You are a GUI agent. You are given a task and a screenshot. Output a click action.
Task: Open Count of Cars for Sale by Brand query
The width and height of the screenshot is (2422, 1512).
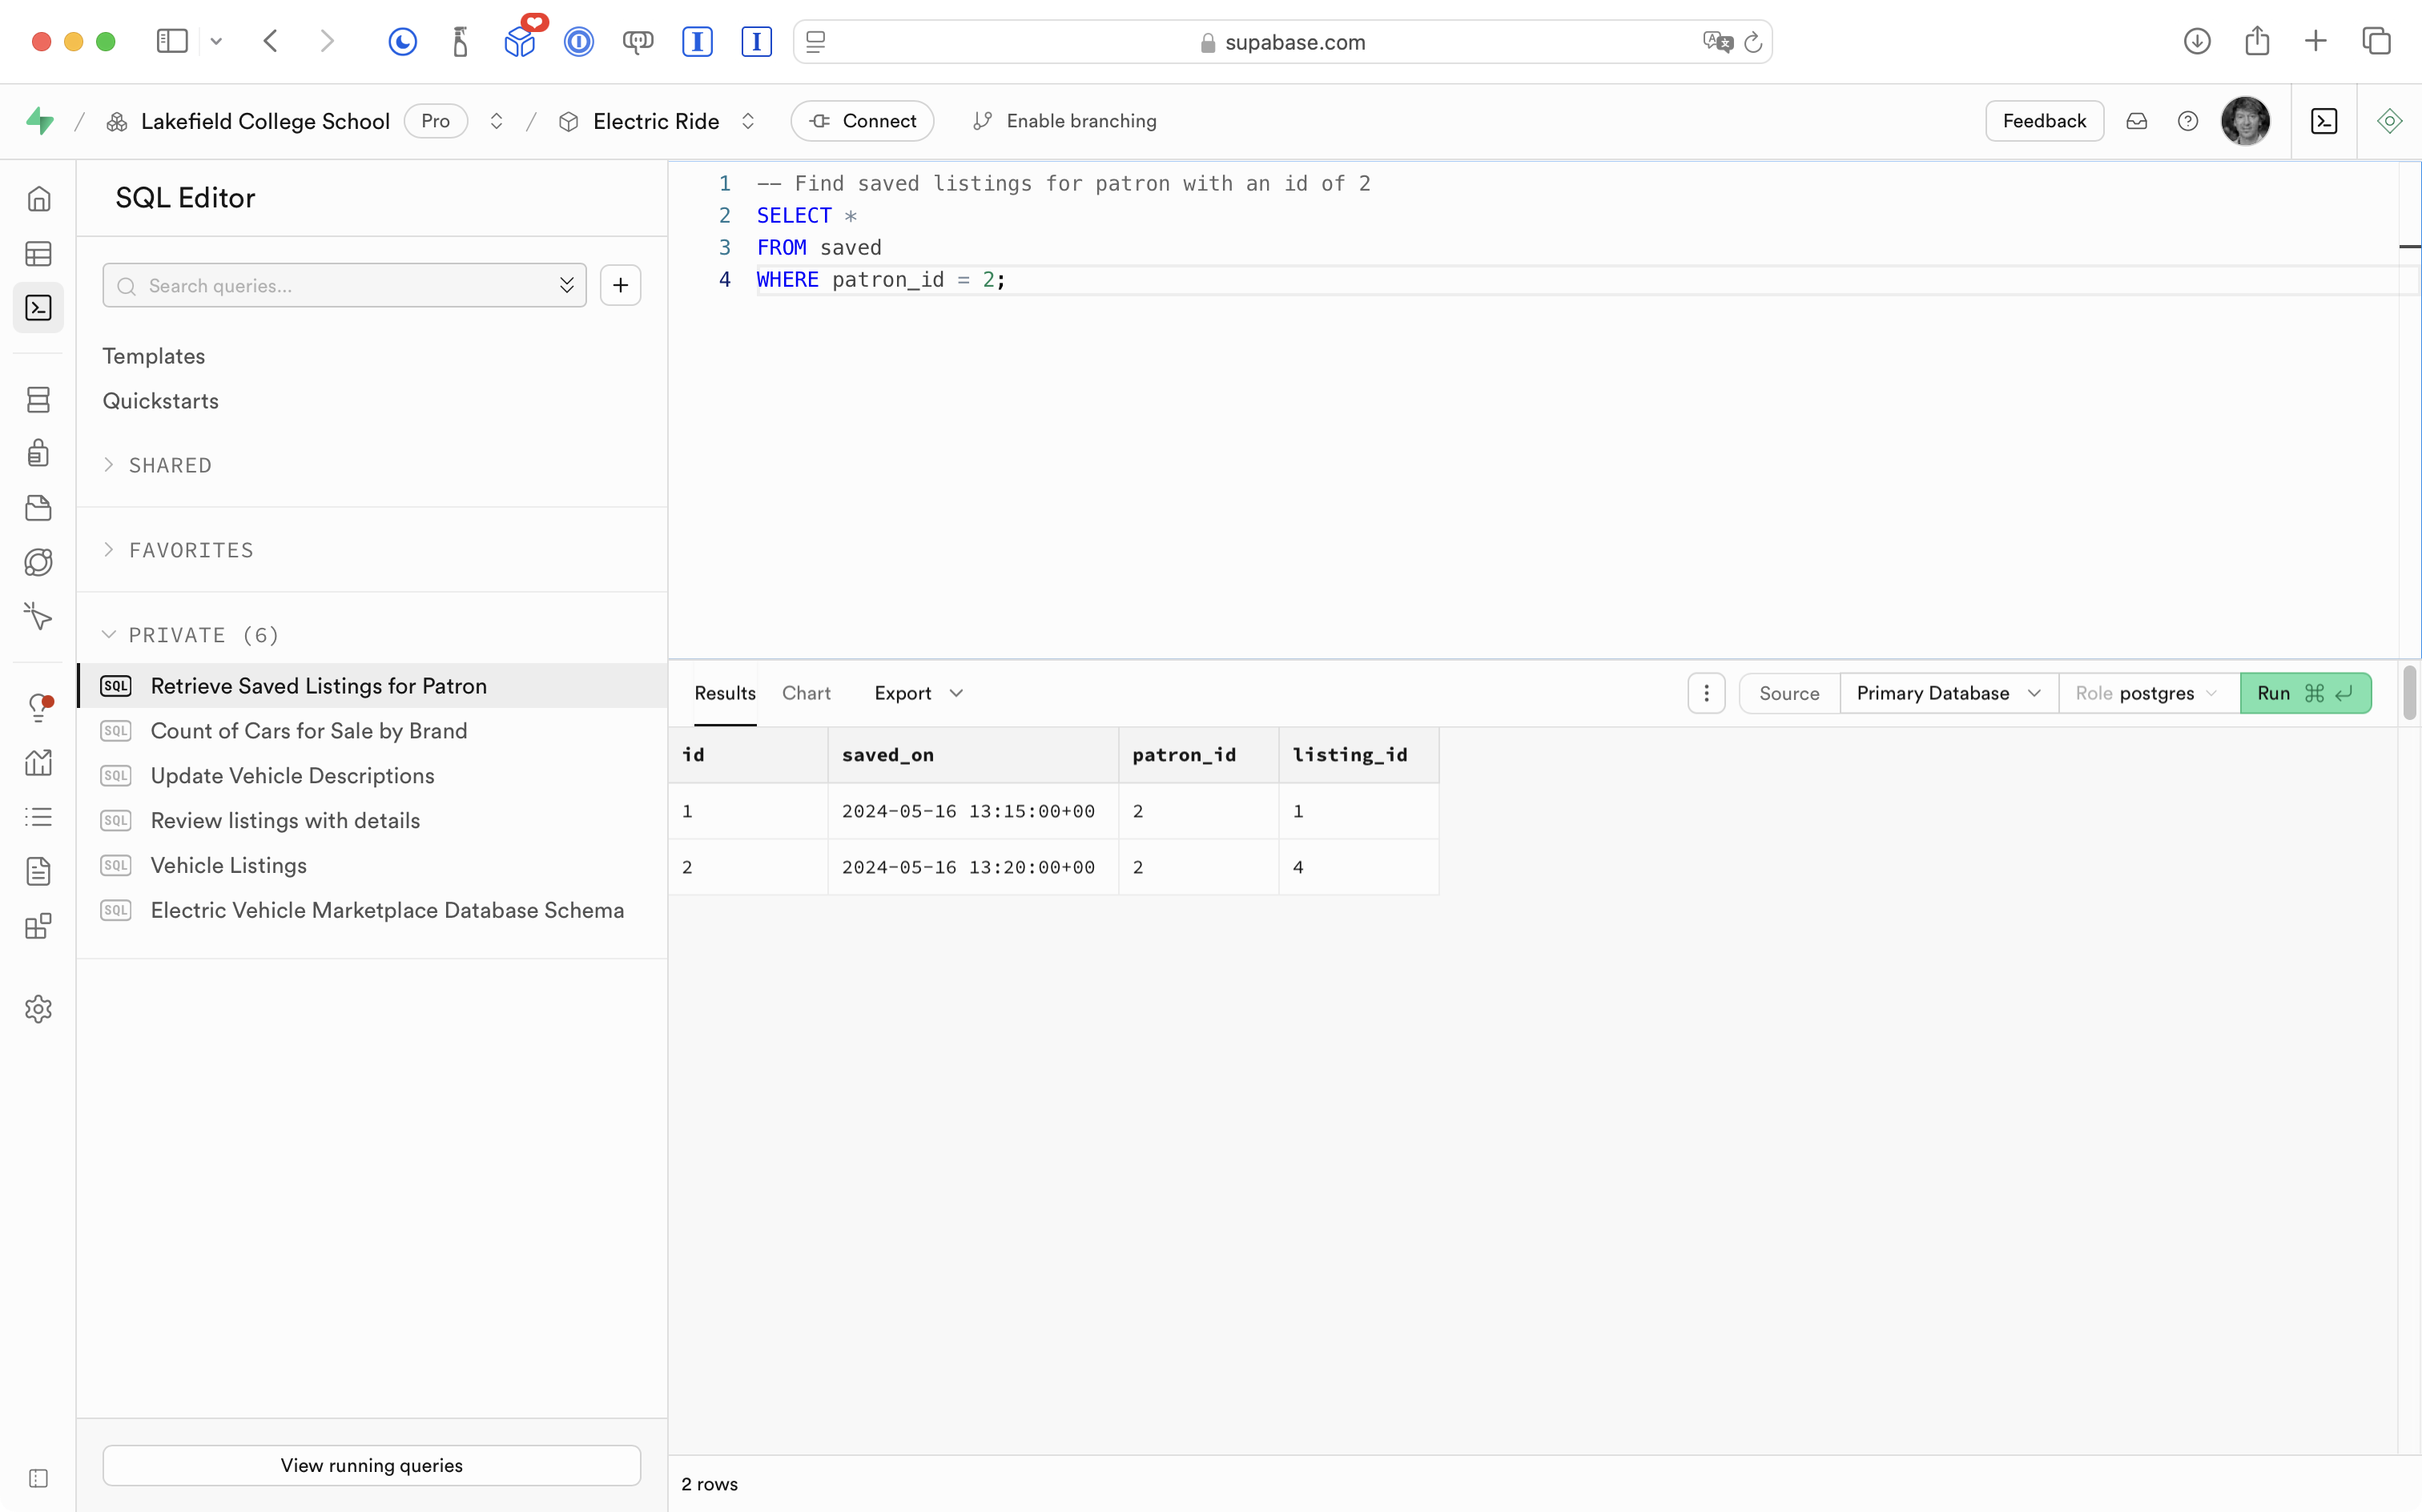pos(308,731)
